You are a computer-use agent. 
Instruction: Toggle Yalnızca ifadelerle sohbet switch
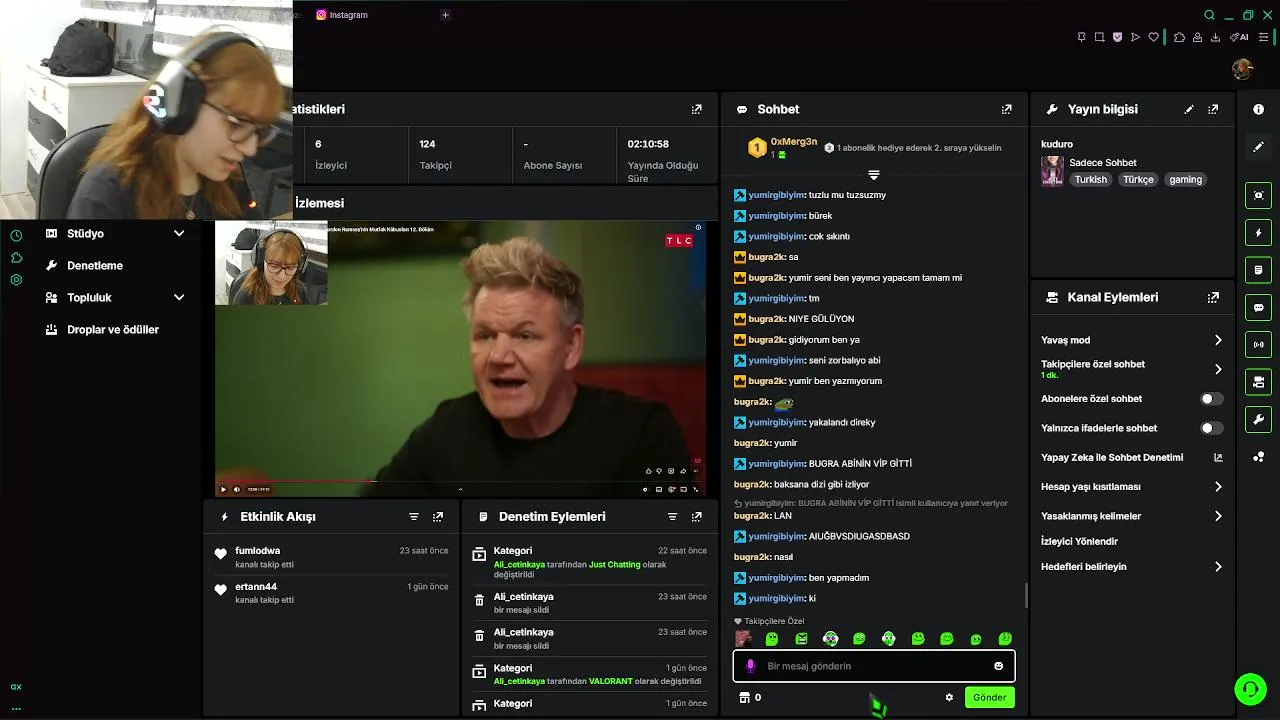pyautogui.click(x=1211, y=428)
